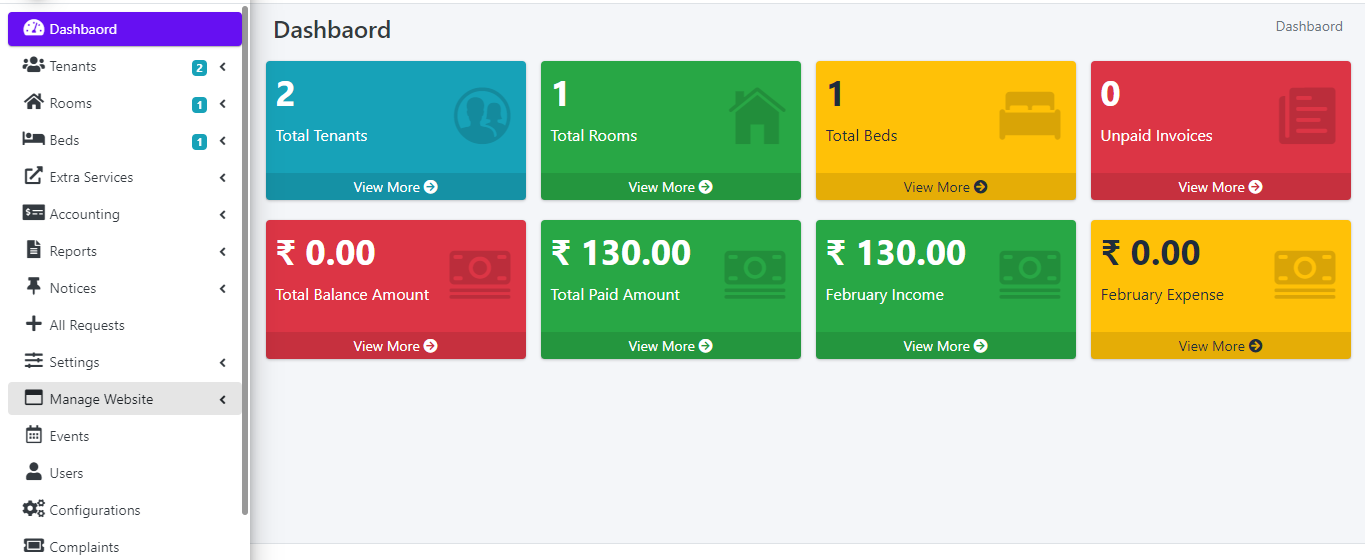Viewport: 1365px width, 560px height.
Task: Click the Rooms house icon in sidebar
Action: [x=33, y=103]
